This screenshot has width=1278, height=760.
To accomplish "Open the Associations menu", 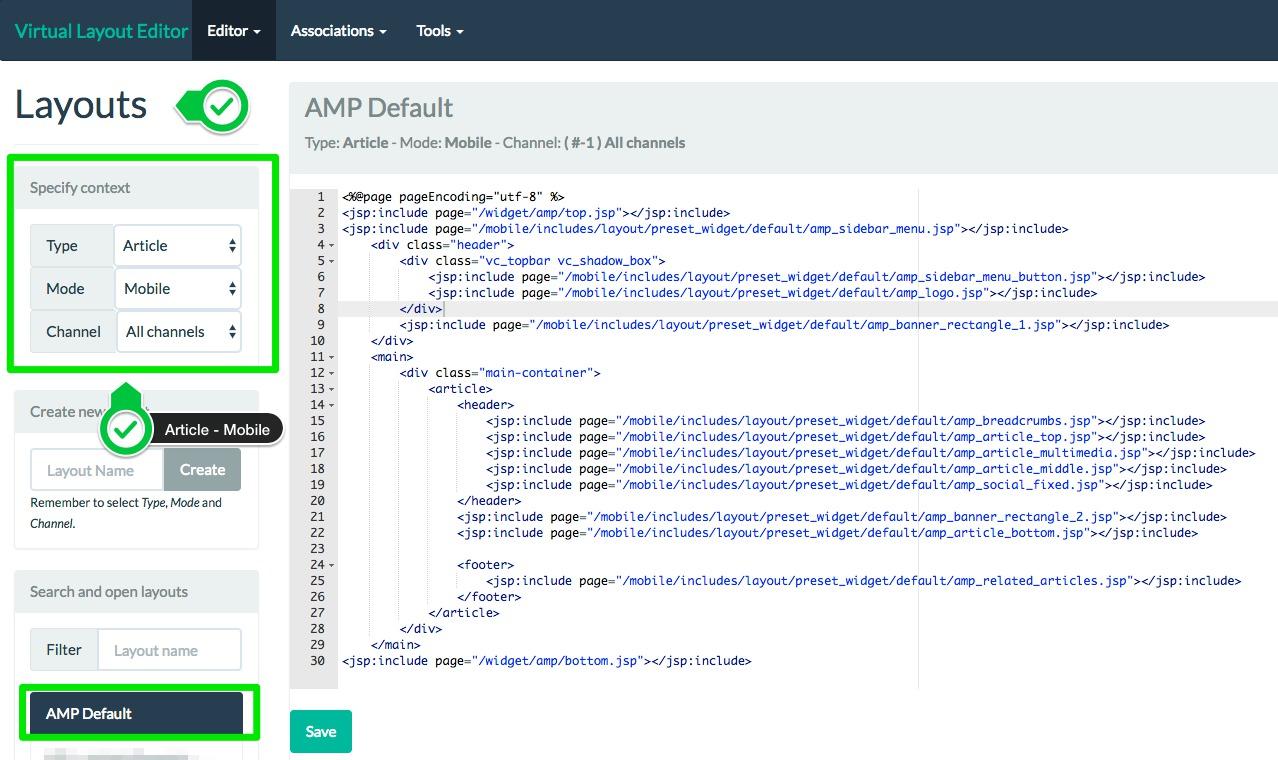I will pyautogui.click(x=338, y=31).
